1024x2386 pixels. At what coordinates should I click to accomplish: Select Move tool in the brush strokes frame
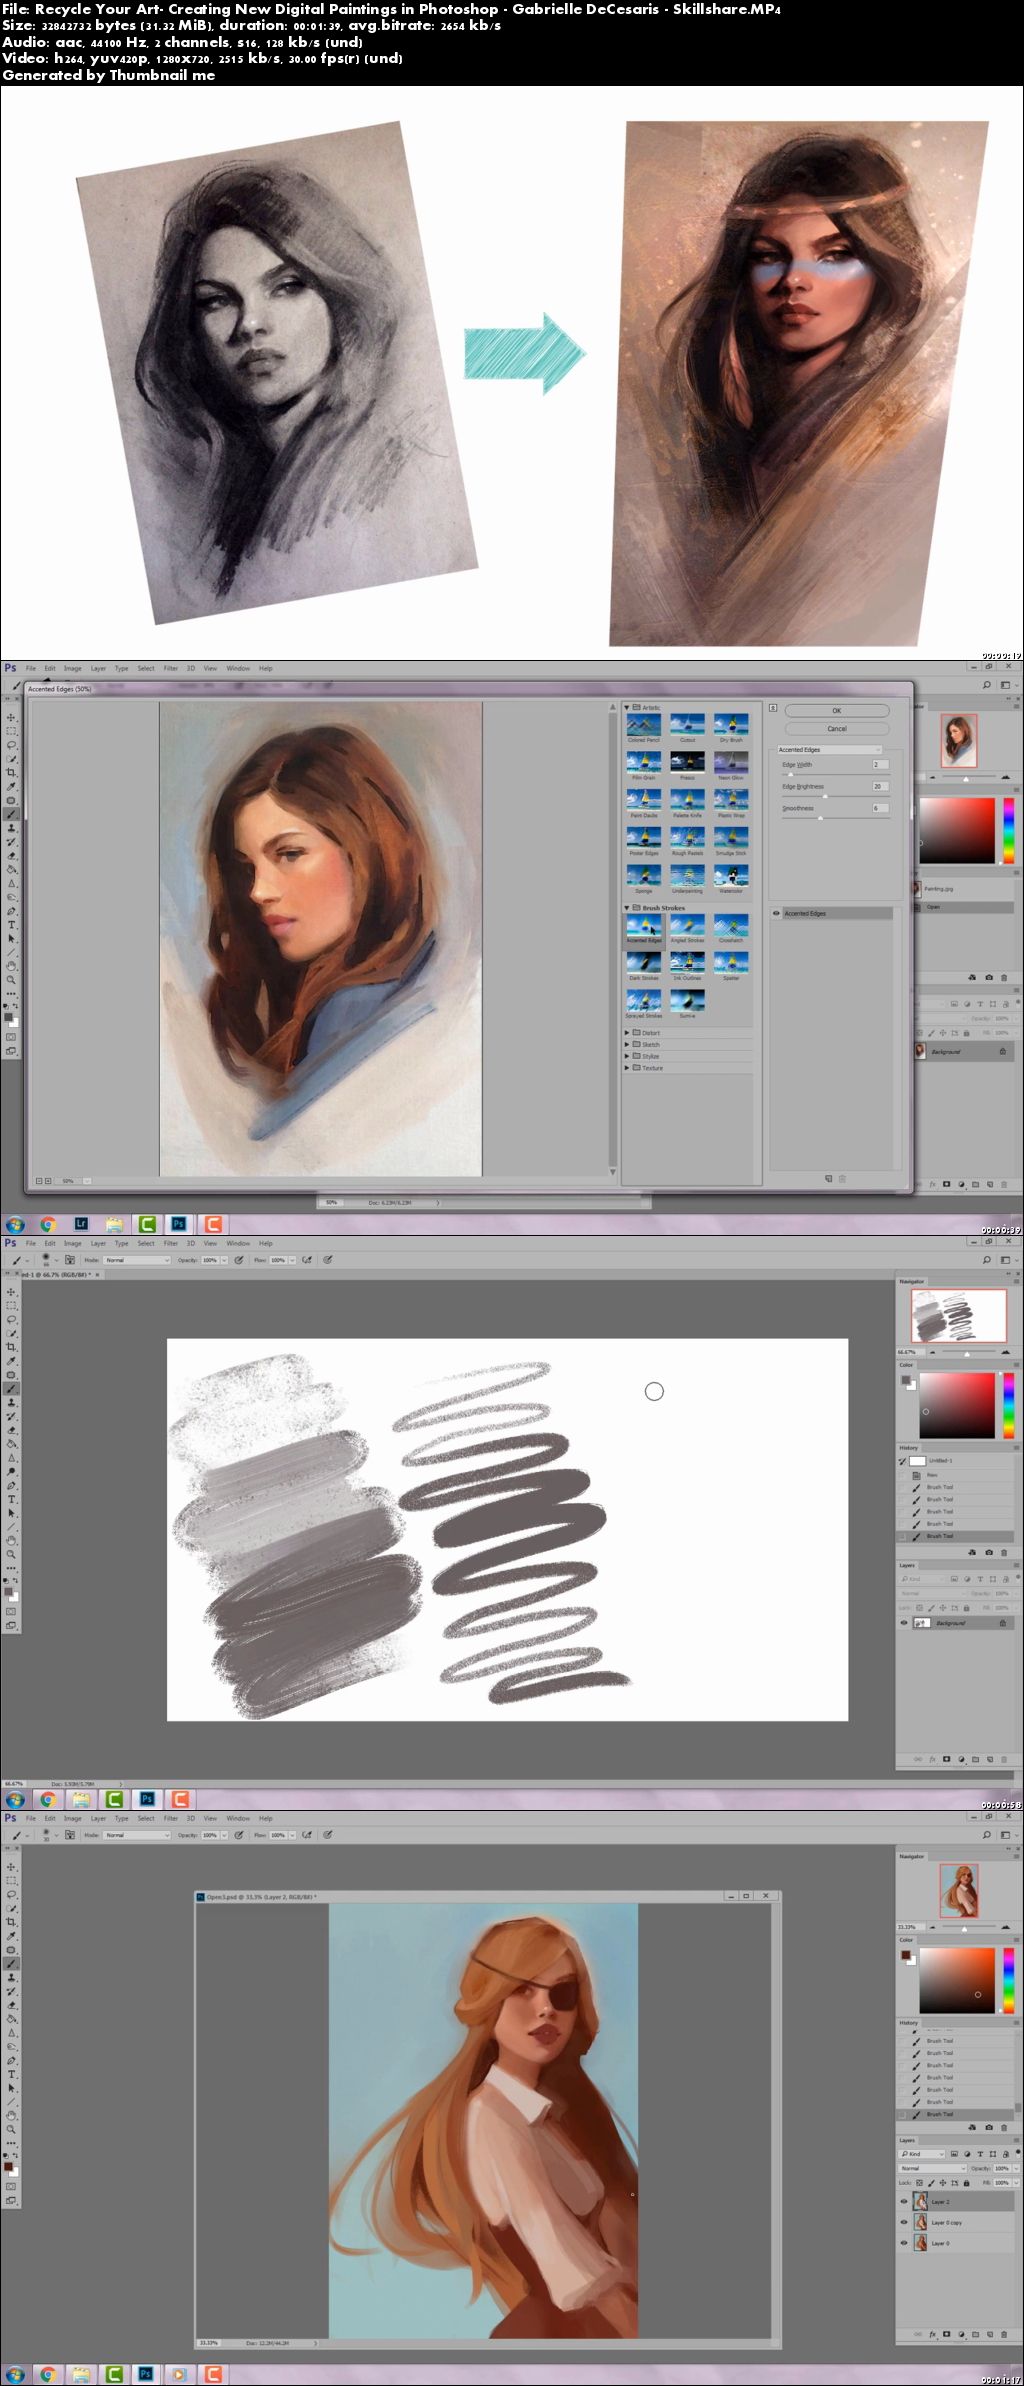click(12, 1292)
